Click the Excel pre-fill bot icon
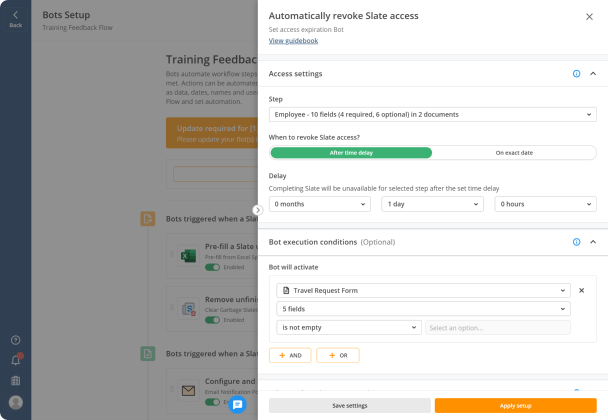608x420 pixels. tap(188, 256)
